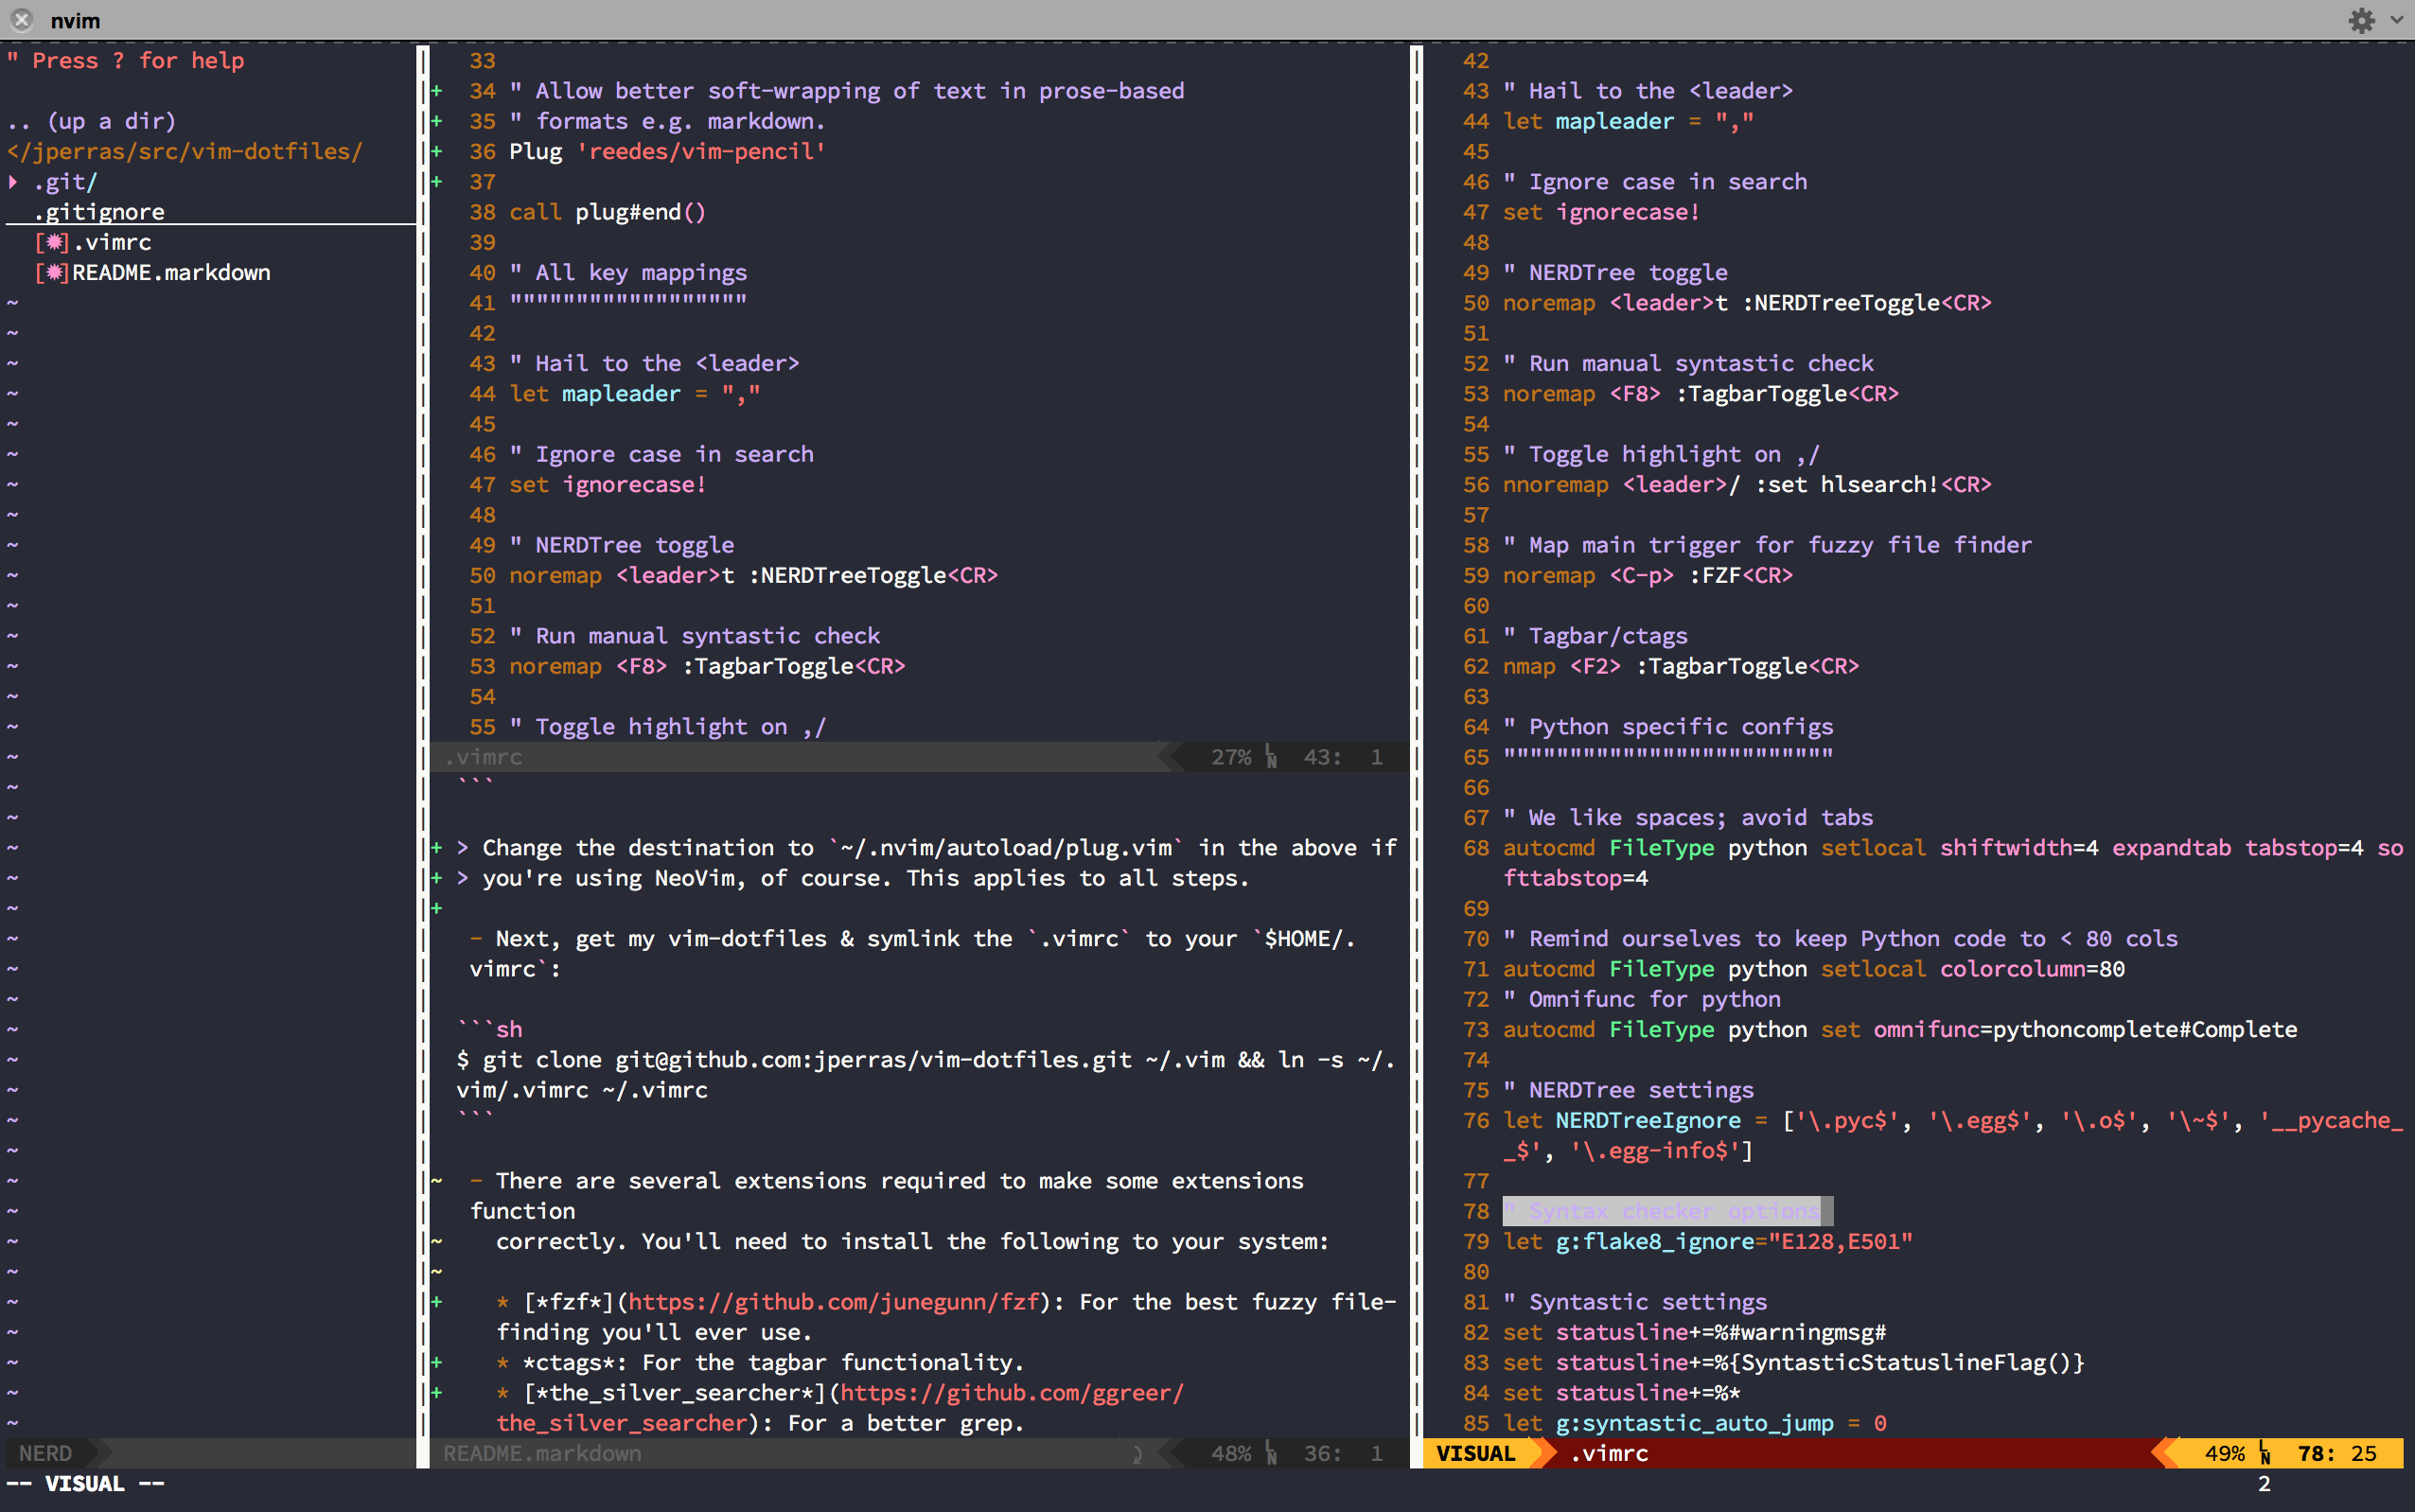
Task: Click the omnifunc autocmd on line 73
Action: (x=1900, y=1030)
